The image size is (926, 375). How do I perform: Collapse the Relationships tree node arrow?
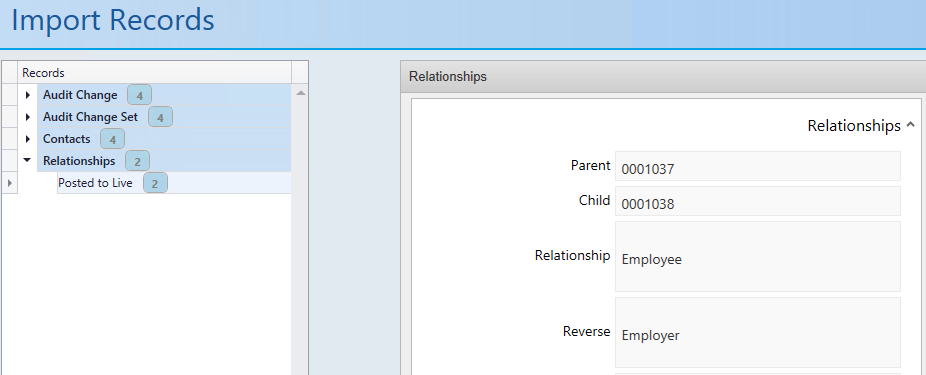pos(27,160)
